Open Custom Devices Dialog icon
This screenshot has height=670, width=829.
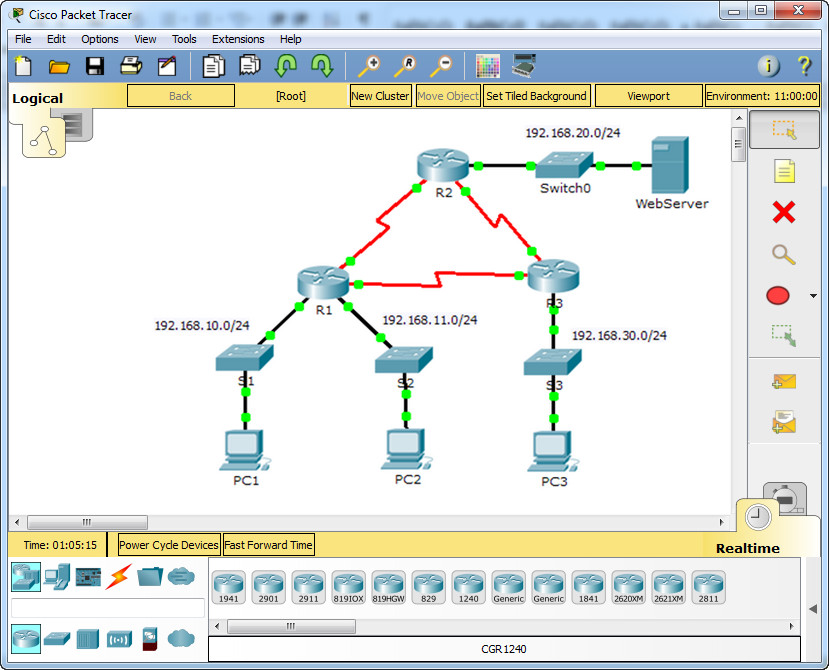pyautogui.click(x=524, y=66)
